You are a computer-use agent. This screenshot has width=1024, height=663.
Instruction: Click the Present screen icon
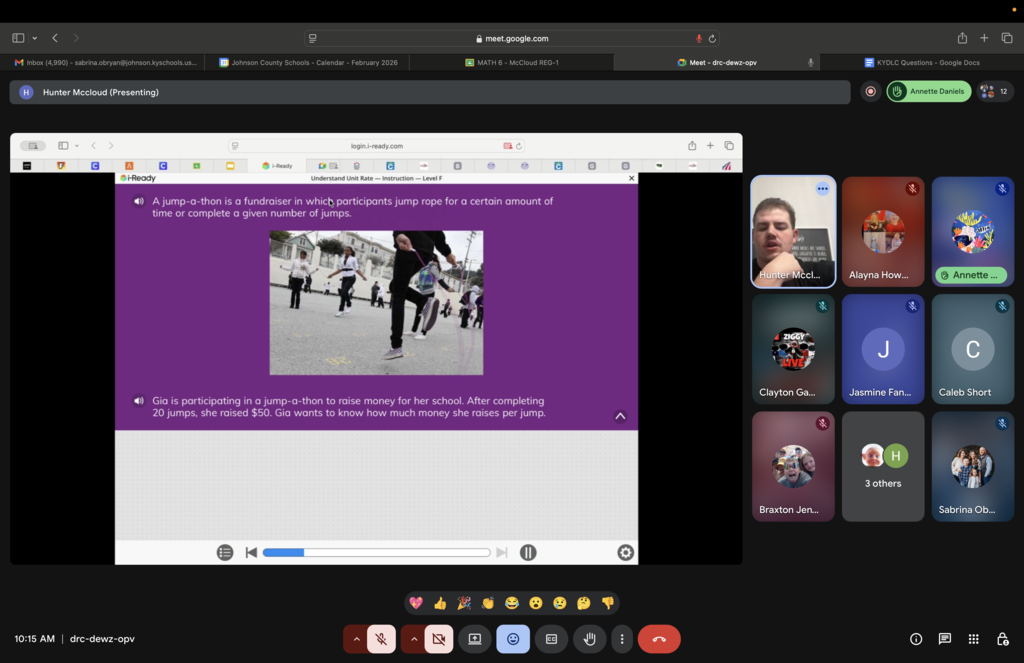[x=474, y=639]
